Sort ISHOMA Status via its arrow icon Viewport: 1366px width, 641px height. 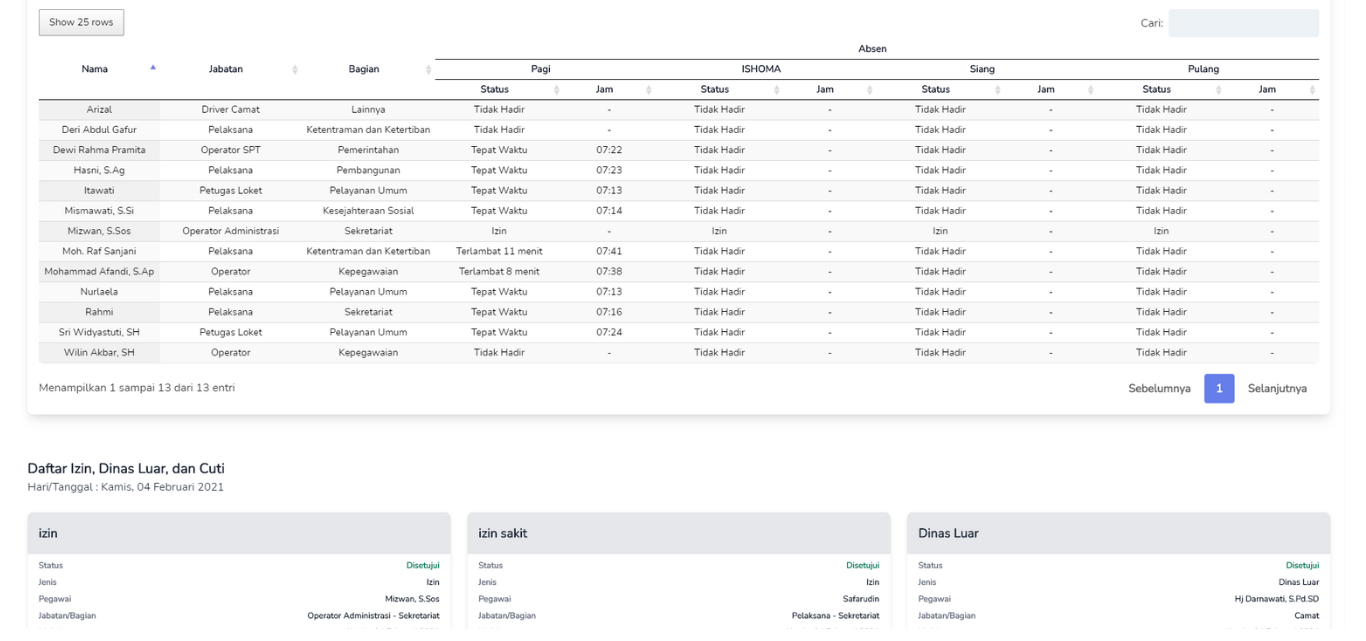(777, 90)
